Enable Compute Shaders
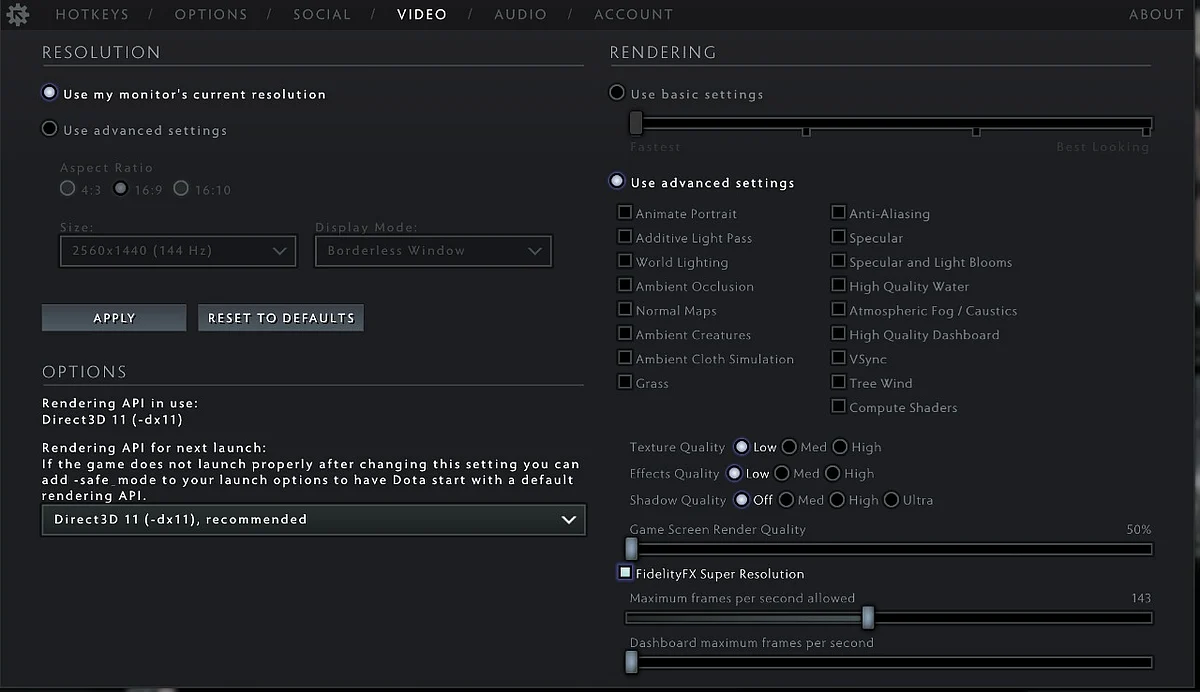The width and height of the screenshot is (1200, 692). tap(839, 406)
